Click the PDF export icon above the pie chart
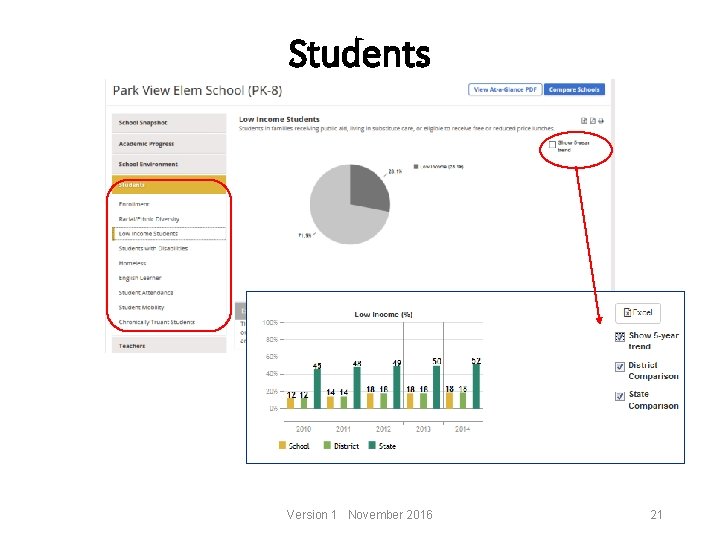Viewport: 720px width, 540px height. pyautogui.click(x=592, y=121)
